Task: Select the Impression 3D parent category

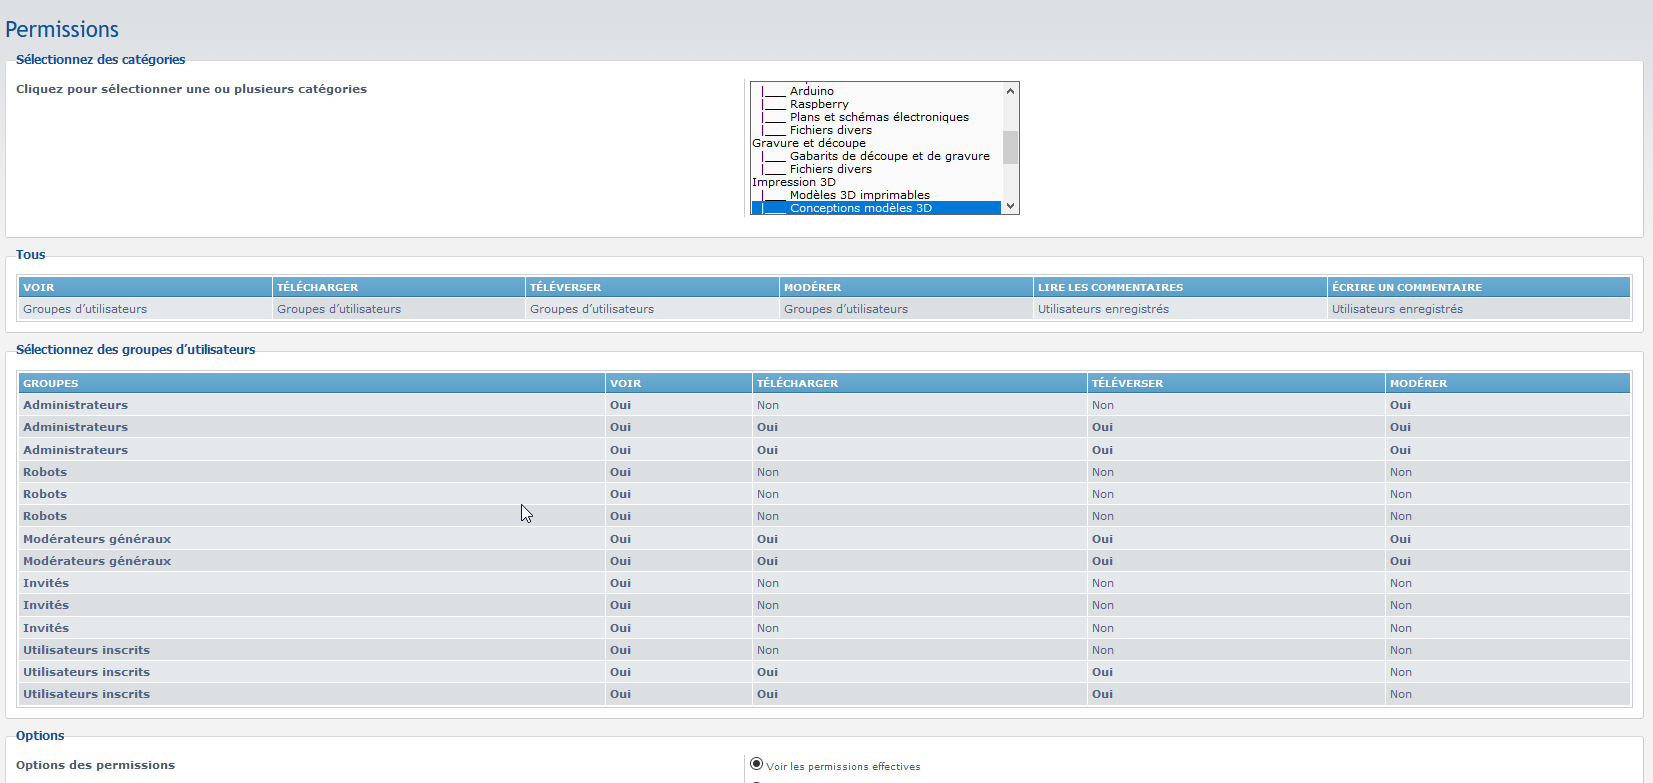Action: 876,182
